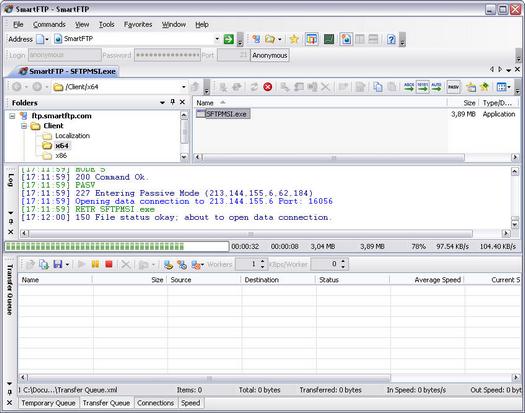Image resolution: width=525 pixels, height=413 pixels.
Task: Switch to the Speed tab
Action: click(191, 403)
